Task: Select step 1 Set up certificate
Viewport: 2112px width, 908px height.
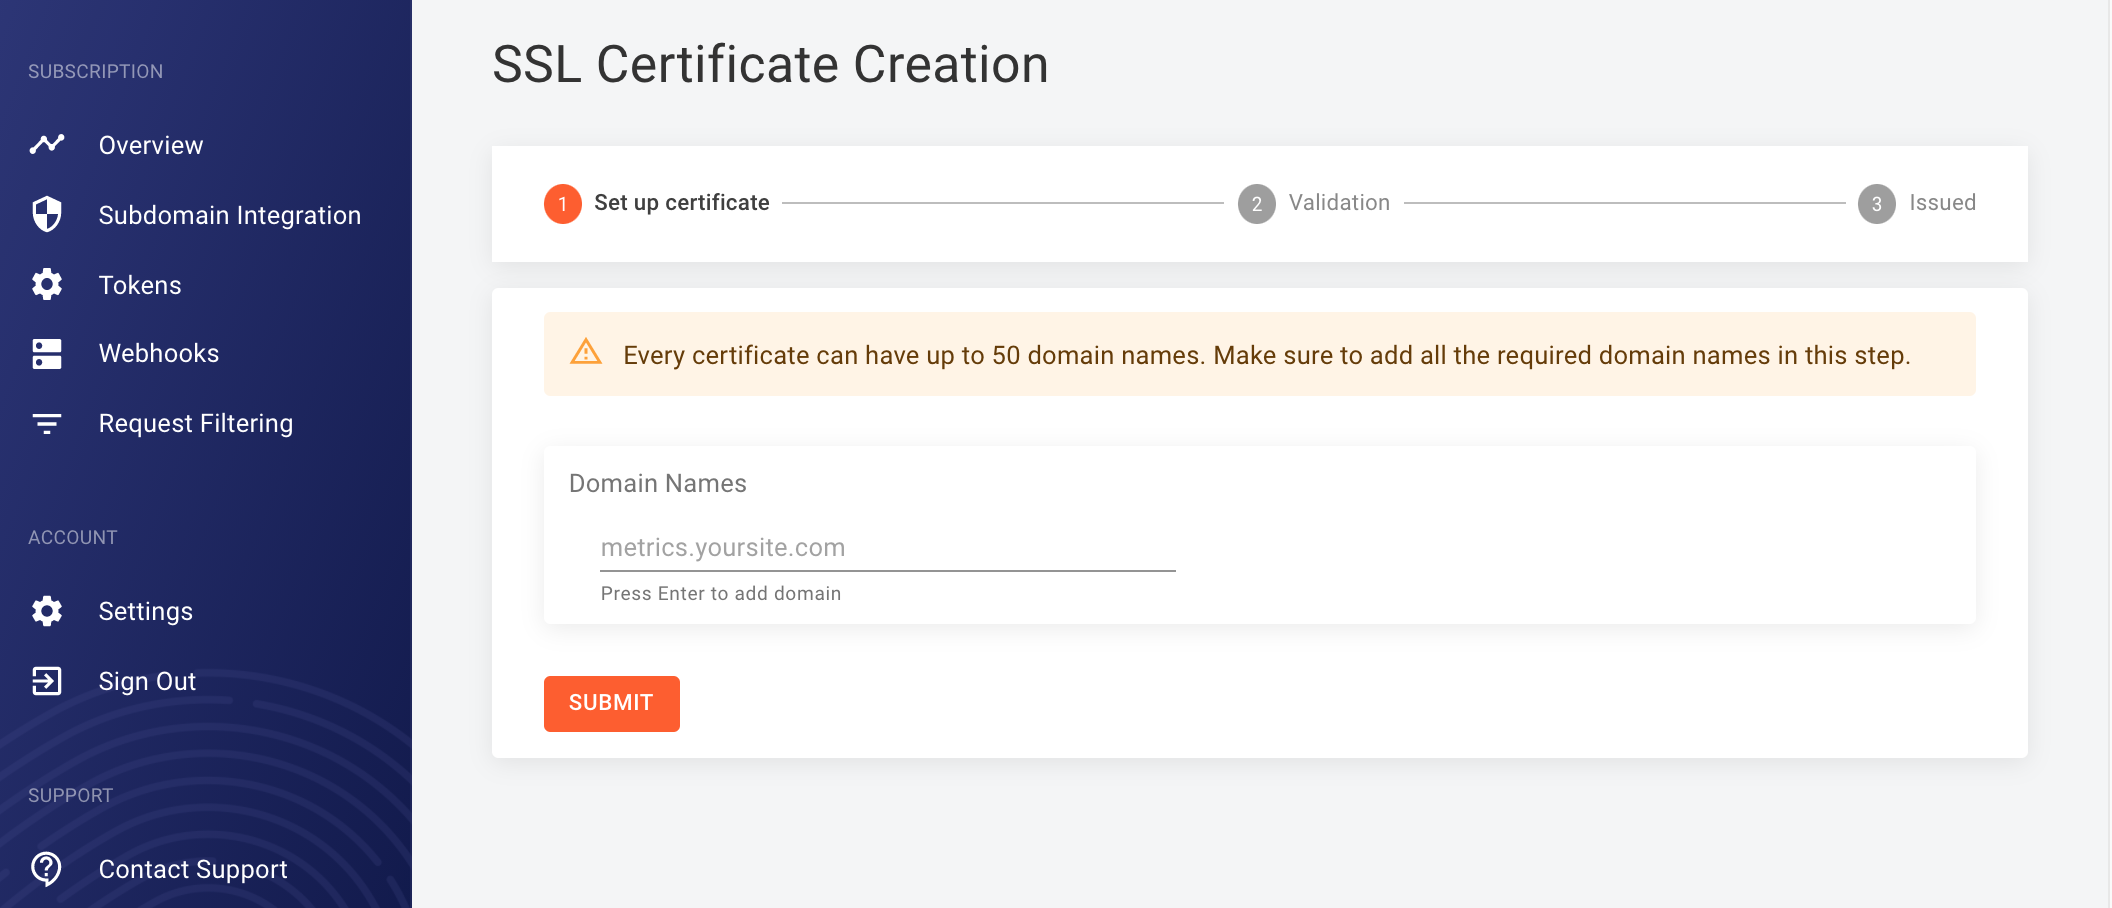Action: pyautogui.click(x=657, y=203)
